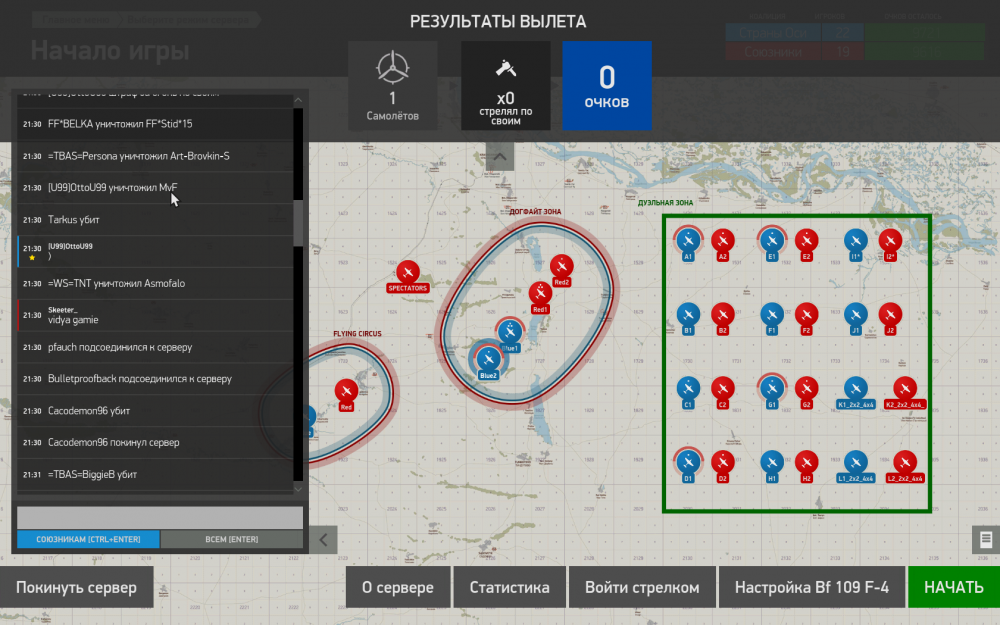Click chat line Tarkus убит

[155, 219]
